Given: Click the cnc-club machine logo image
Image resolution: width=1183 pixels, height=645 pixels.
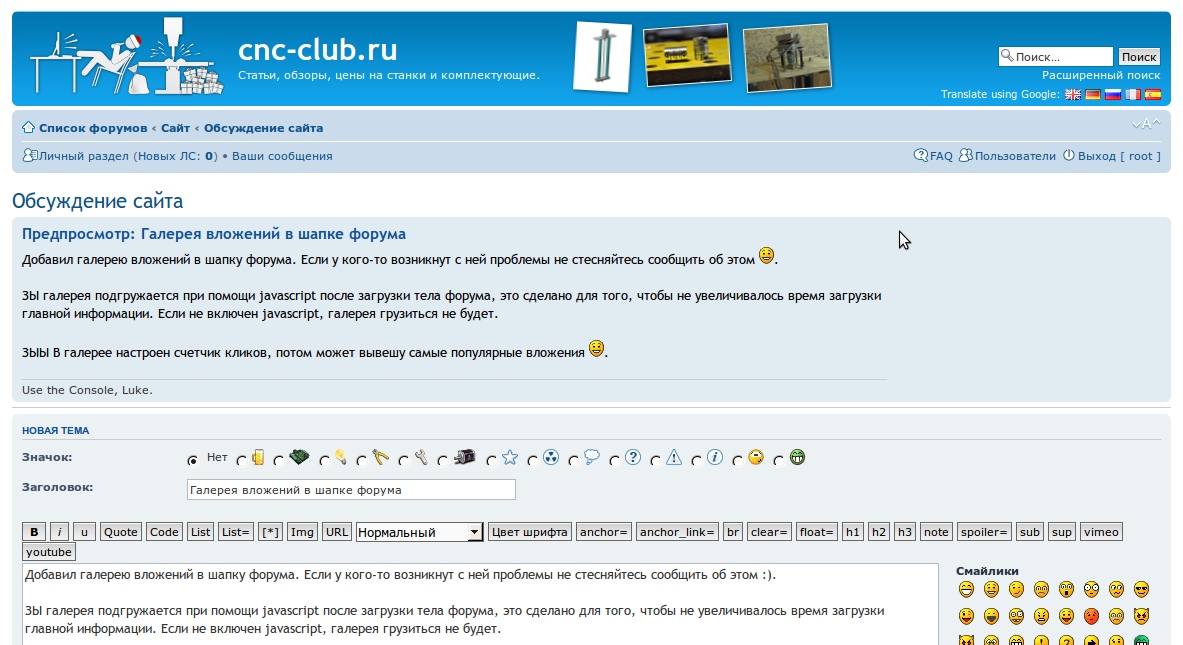Looking at the screenshot, I should pos(126,56).
